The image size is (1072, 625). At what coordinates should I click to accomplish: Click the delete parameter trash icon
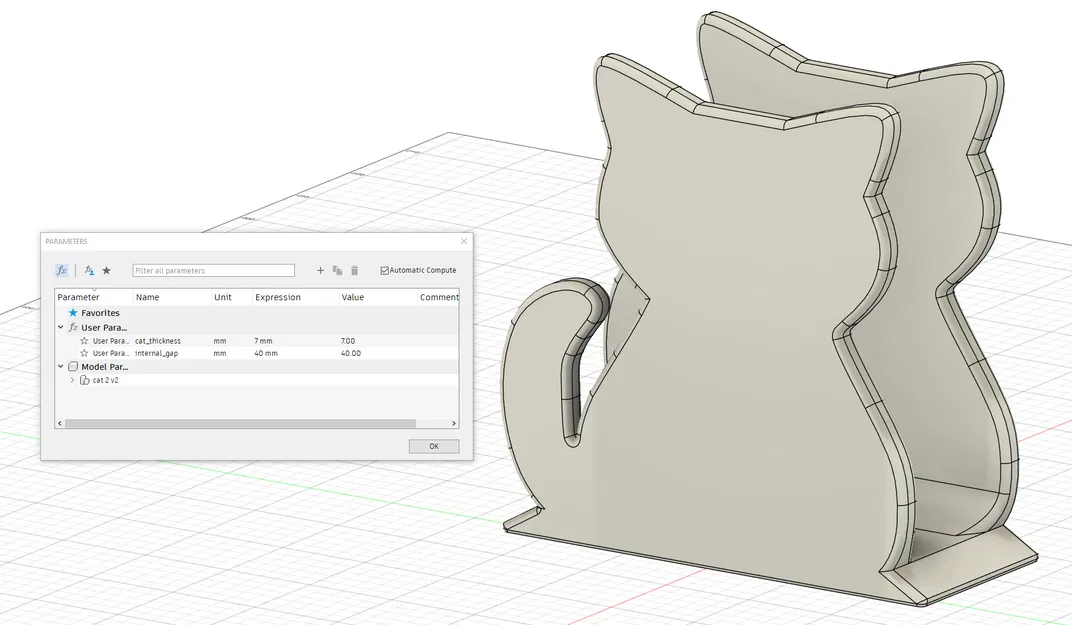pos(356,270)
